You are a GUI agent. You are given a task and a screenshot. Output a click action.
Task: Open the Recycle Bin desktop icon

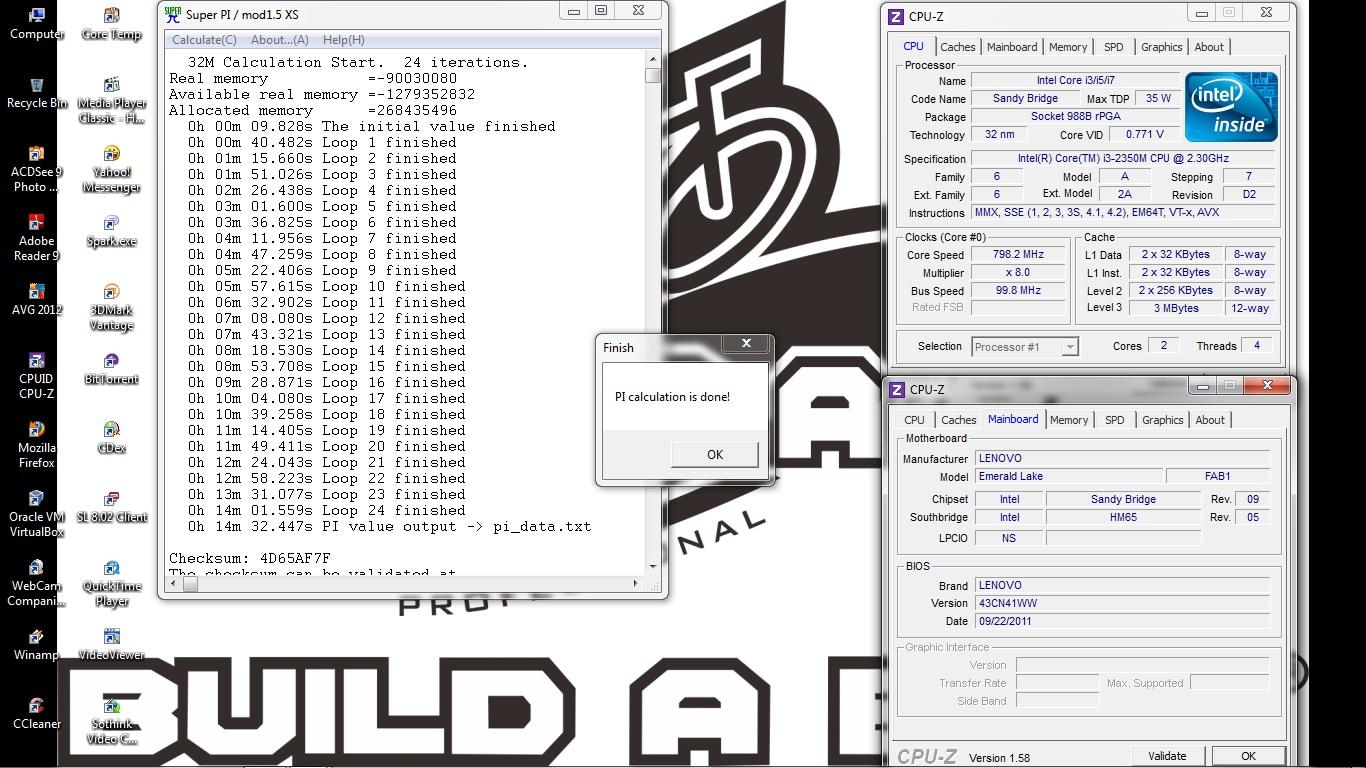pyautogui.click(x=36, y=92)
